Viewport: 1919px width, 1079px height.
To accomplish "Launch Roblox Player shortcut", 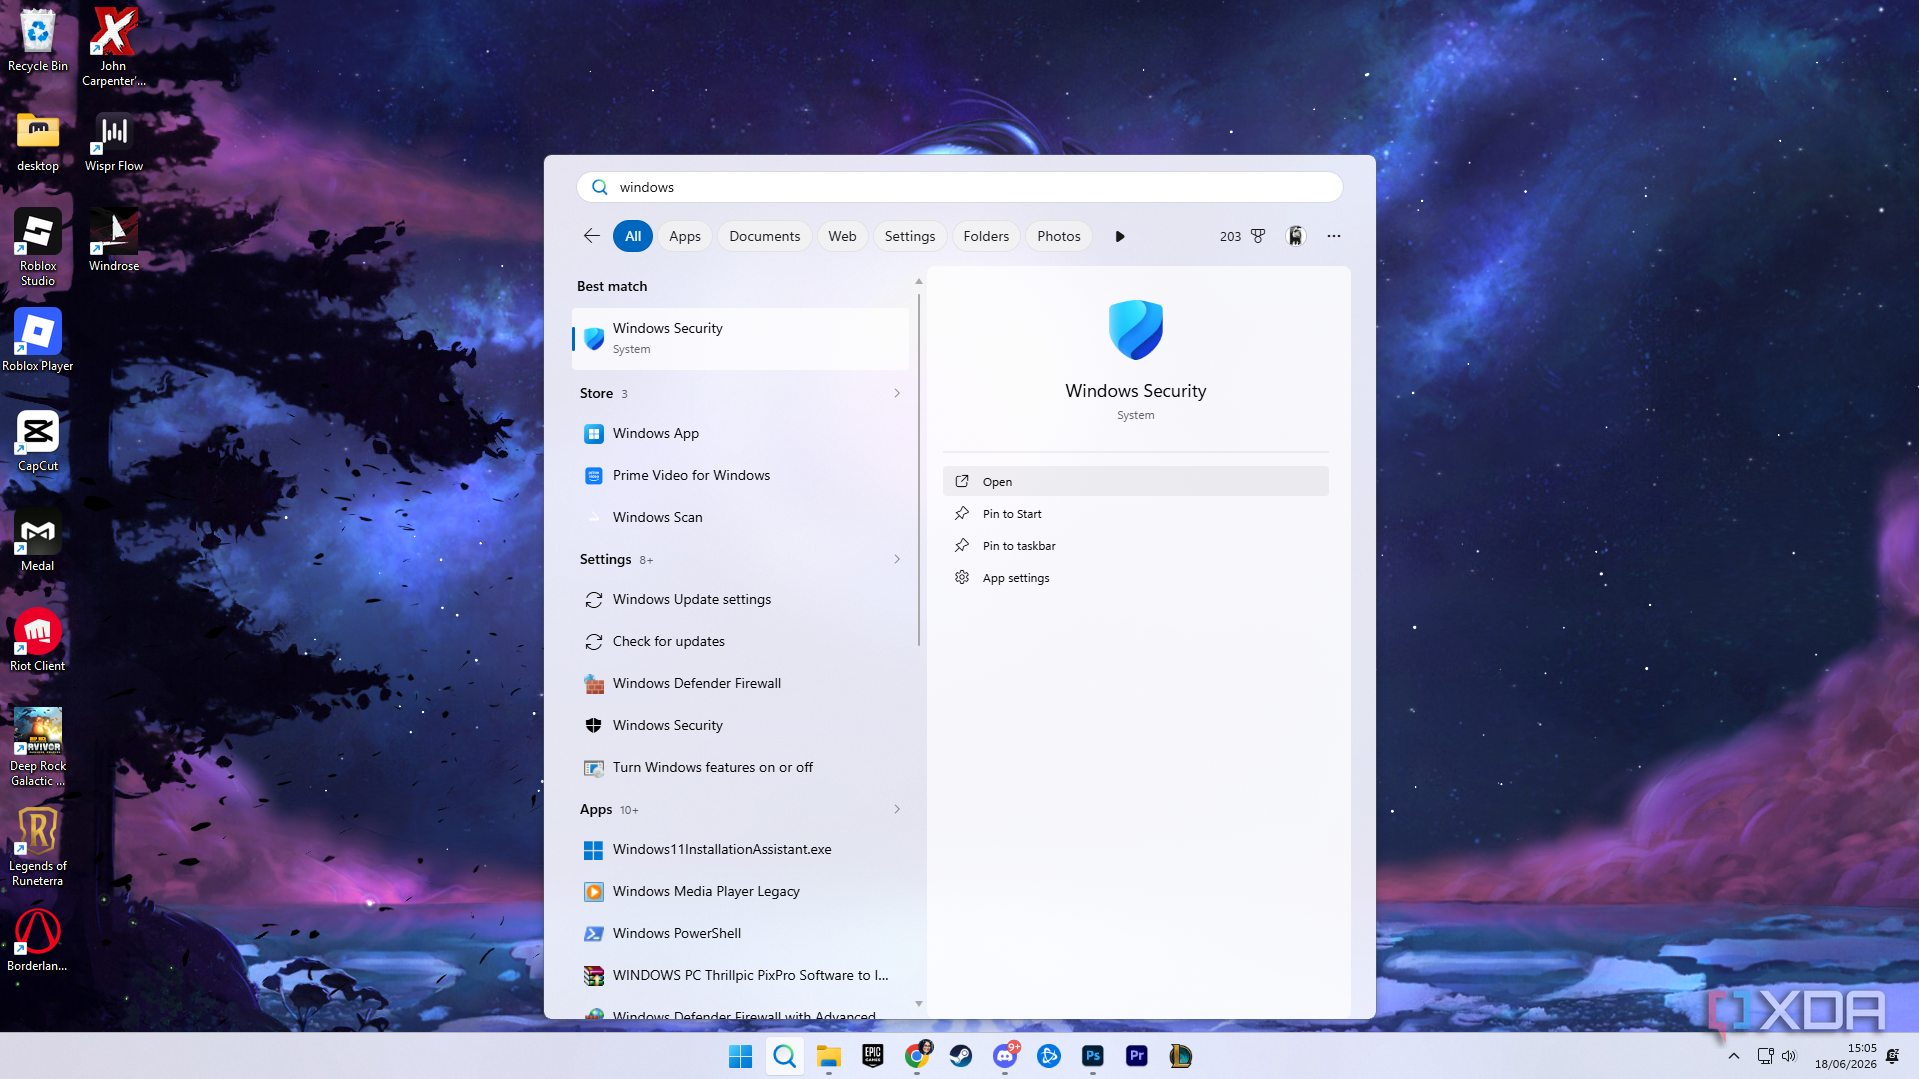I will [x=38, y=340].
